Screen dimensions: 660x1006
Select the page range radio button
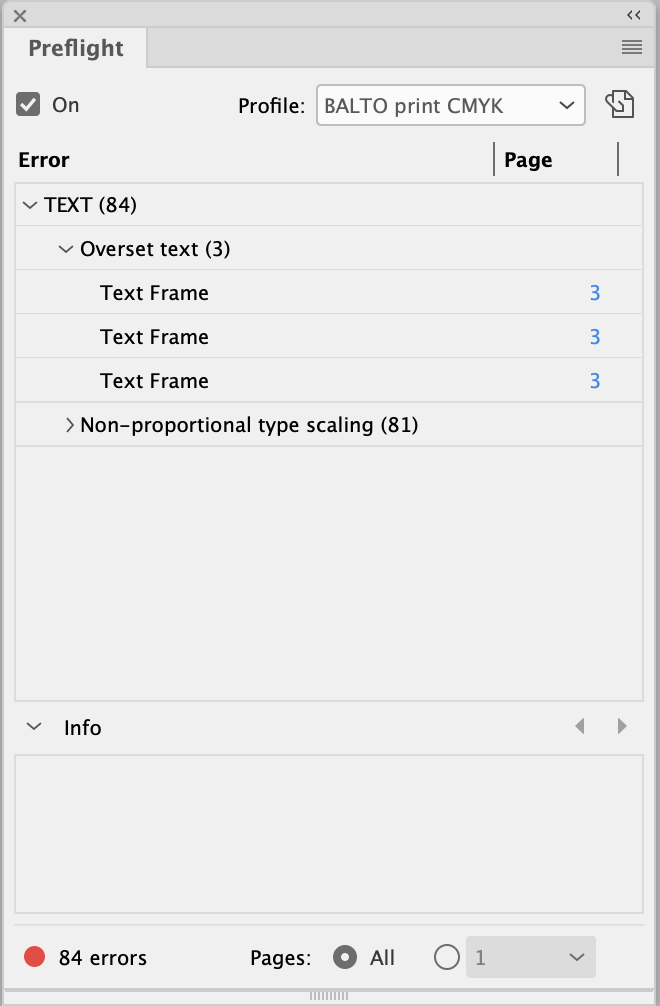click(447, 957)
